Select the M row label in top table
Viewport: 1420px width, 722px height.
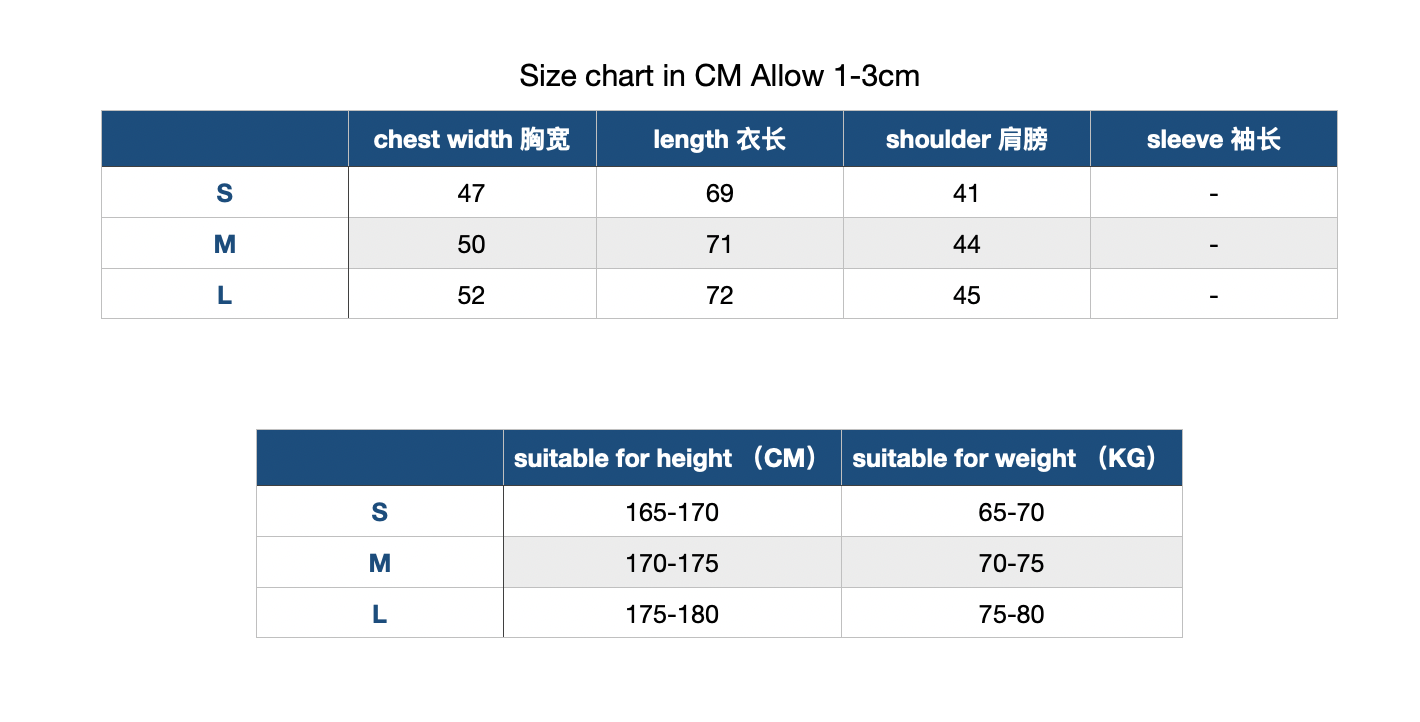pyautogui.click(x=225, y=244)
